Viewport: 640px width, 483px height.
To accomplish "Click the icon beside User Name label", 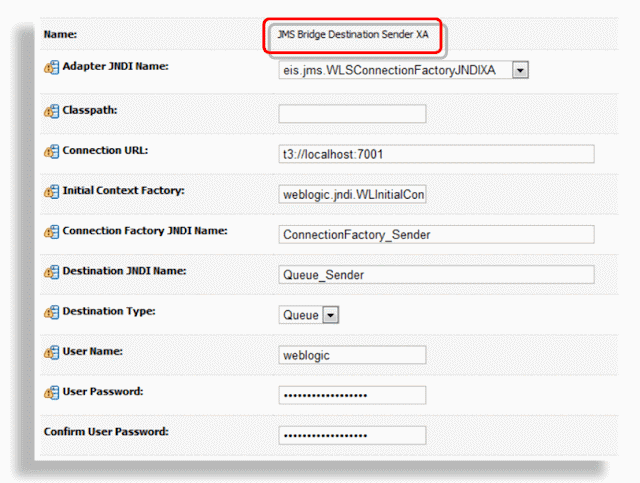I will [x=51, y=352].
